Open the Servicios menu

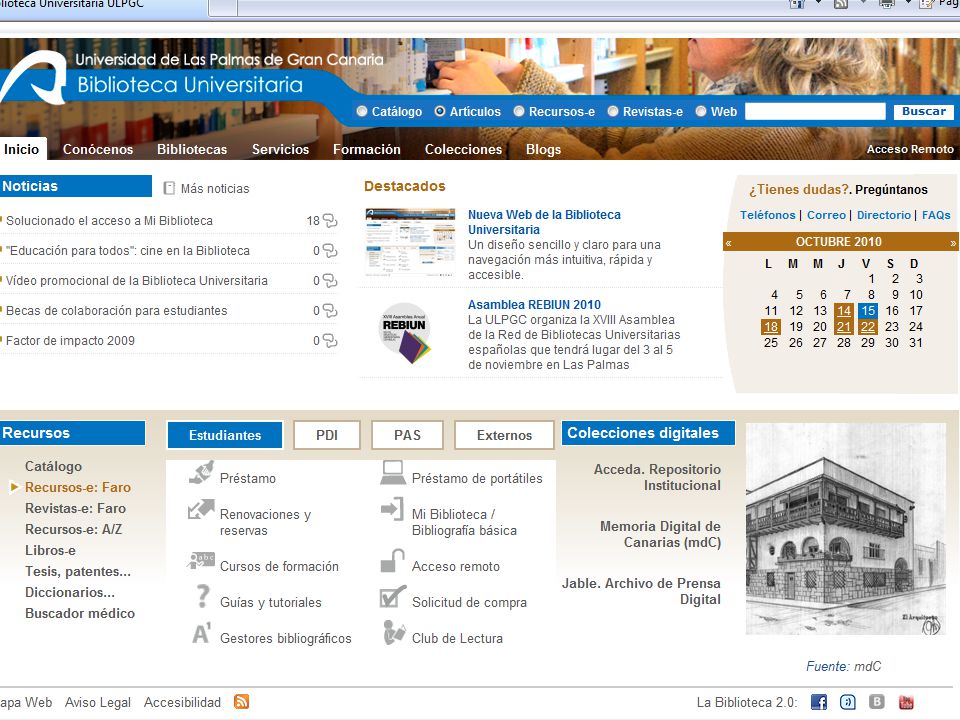click(280, 149)
